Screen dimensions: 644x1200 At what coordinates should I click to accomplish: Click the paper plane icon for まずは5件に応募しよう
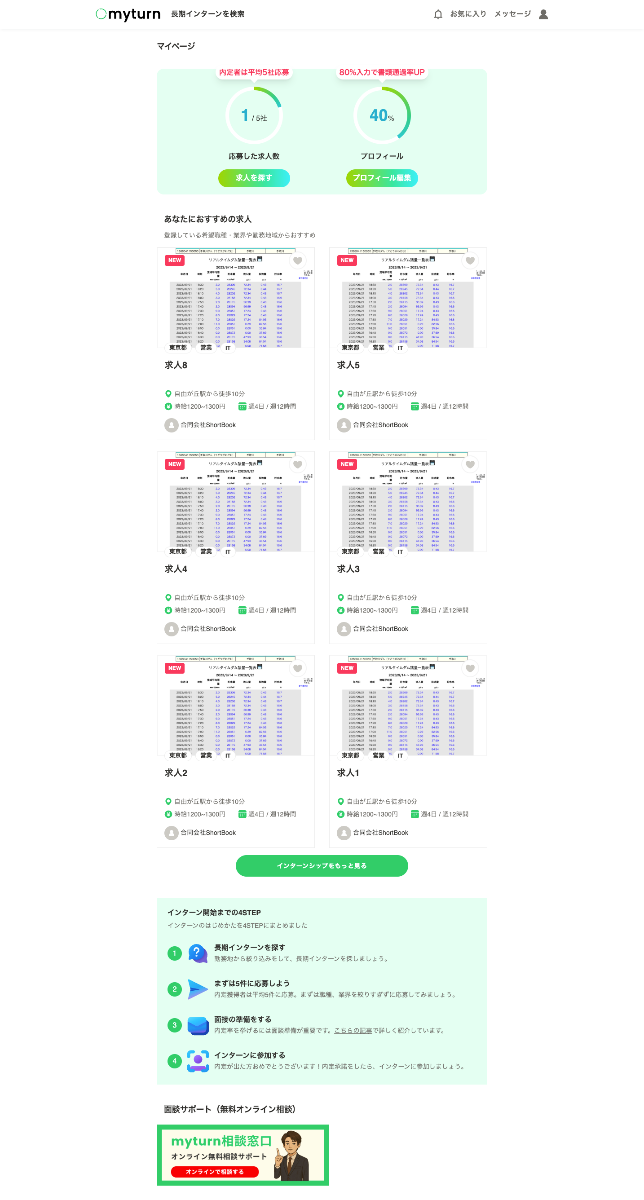(197, 988)
